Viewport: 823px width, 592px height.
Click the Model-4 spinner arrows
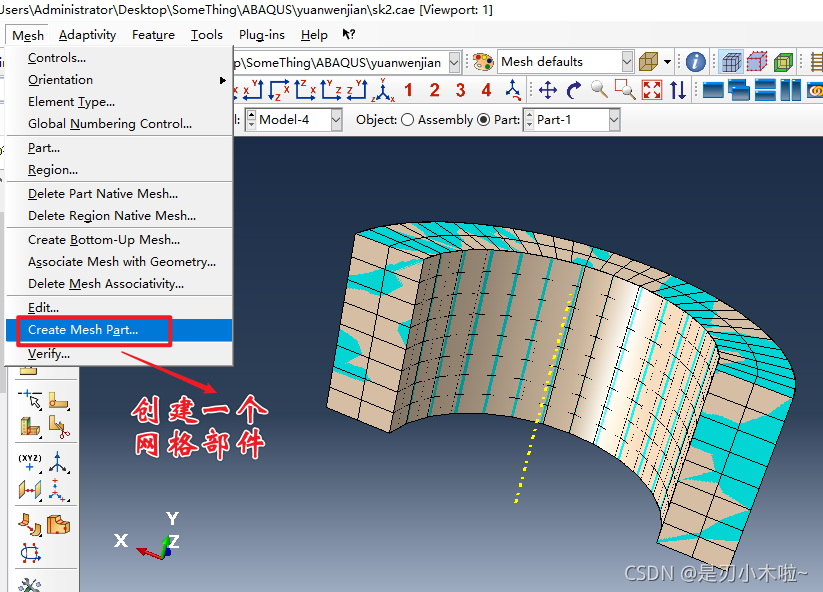(x=251, y=120)
